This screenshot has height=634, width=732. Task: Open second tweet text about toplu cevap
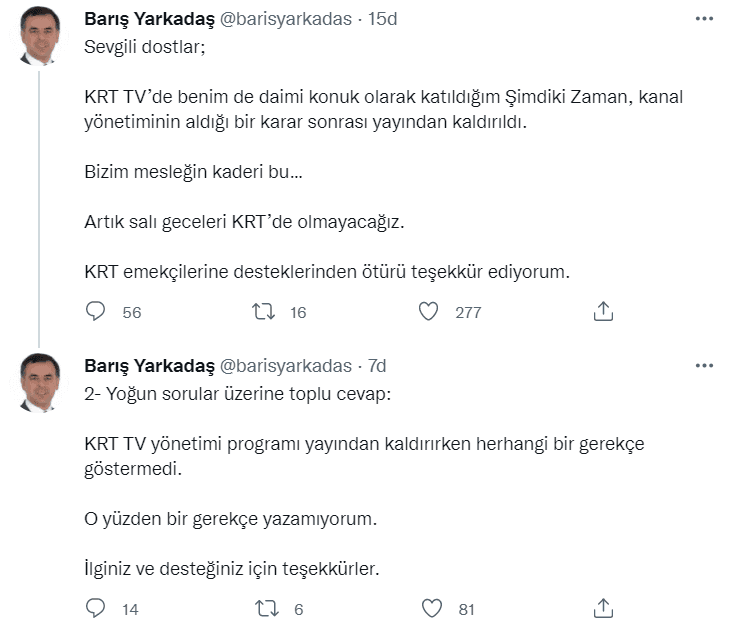pyautogui.click(x=238, y=393)
